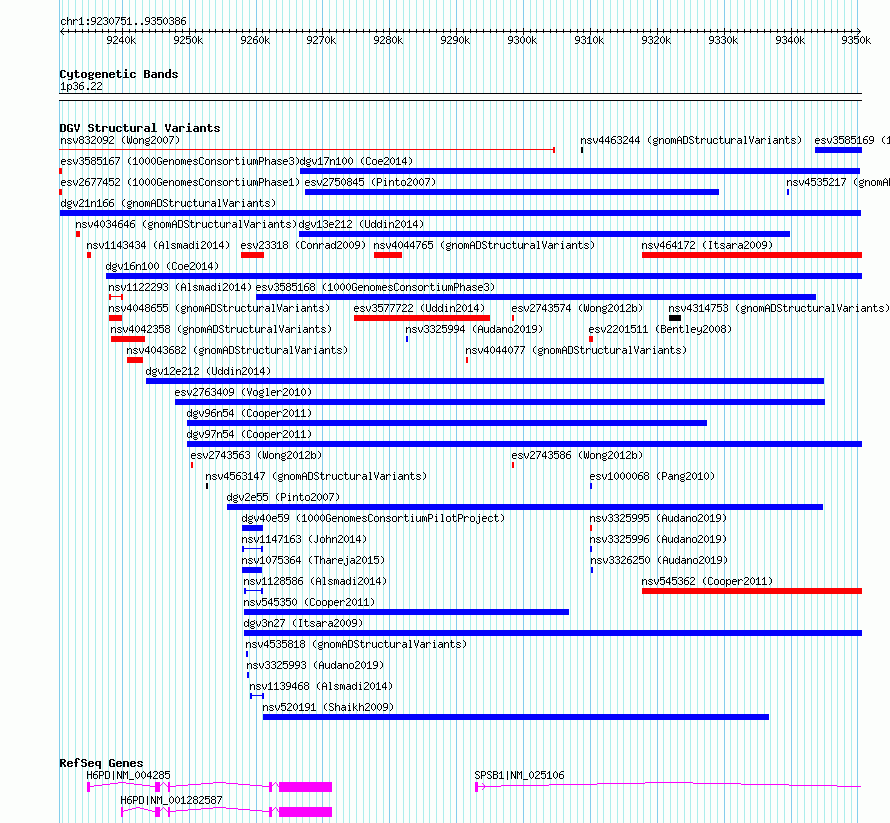The image size is (890, 823).
Task: Click the nsv464172 (Itsara2009) red bar
Action: click(x=752, y=255)
